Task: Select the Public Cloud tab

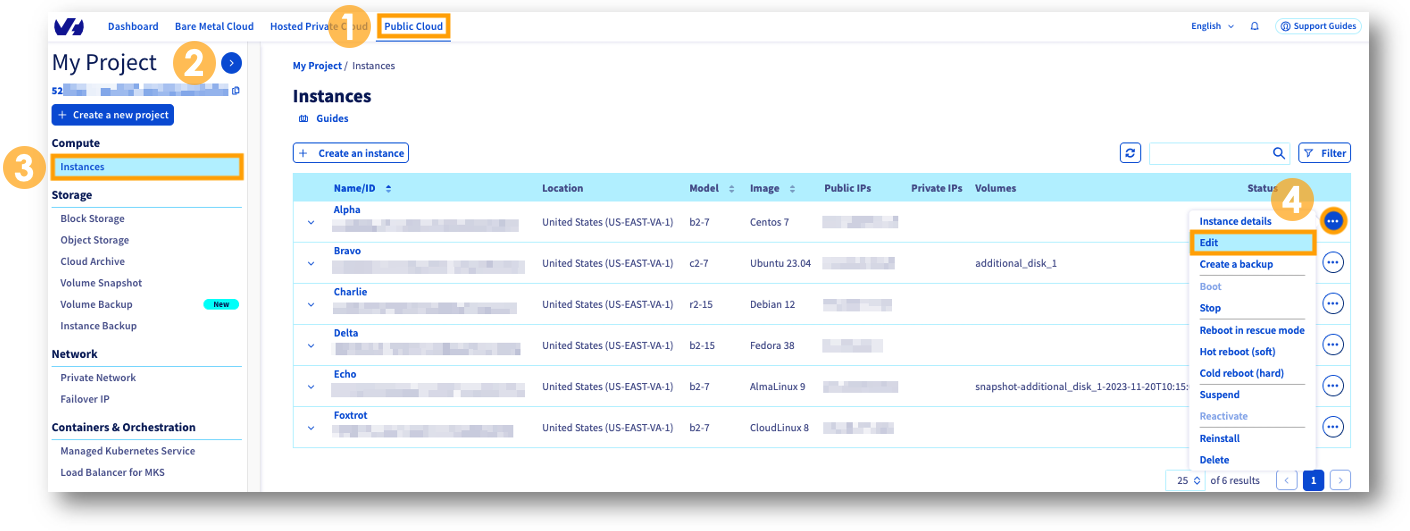Action: point(413,26)
